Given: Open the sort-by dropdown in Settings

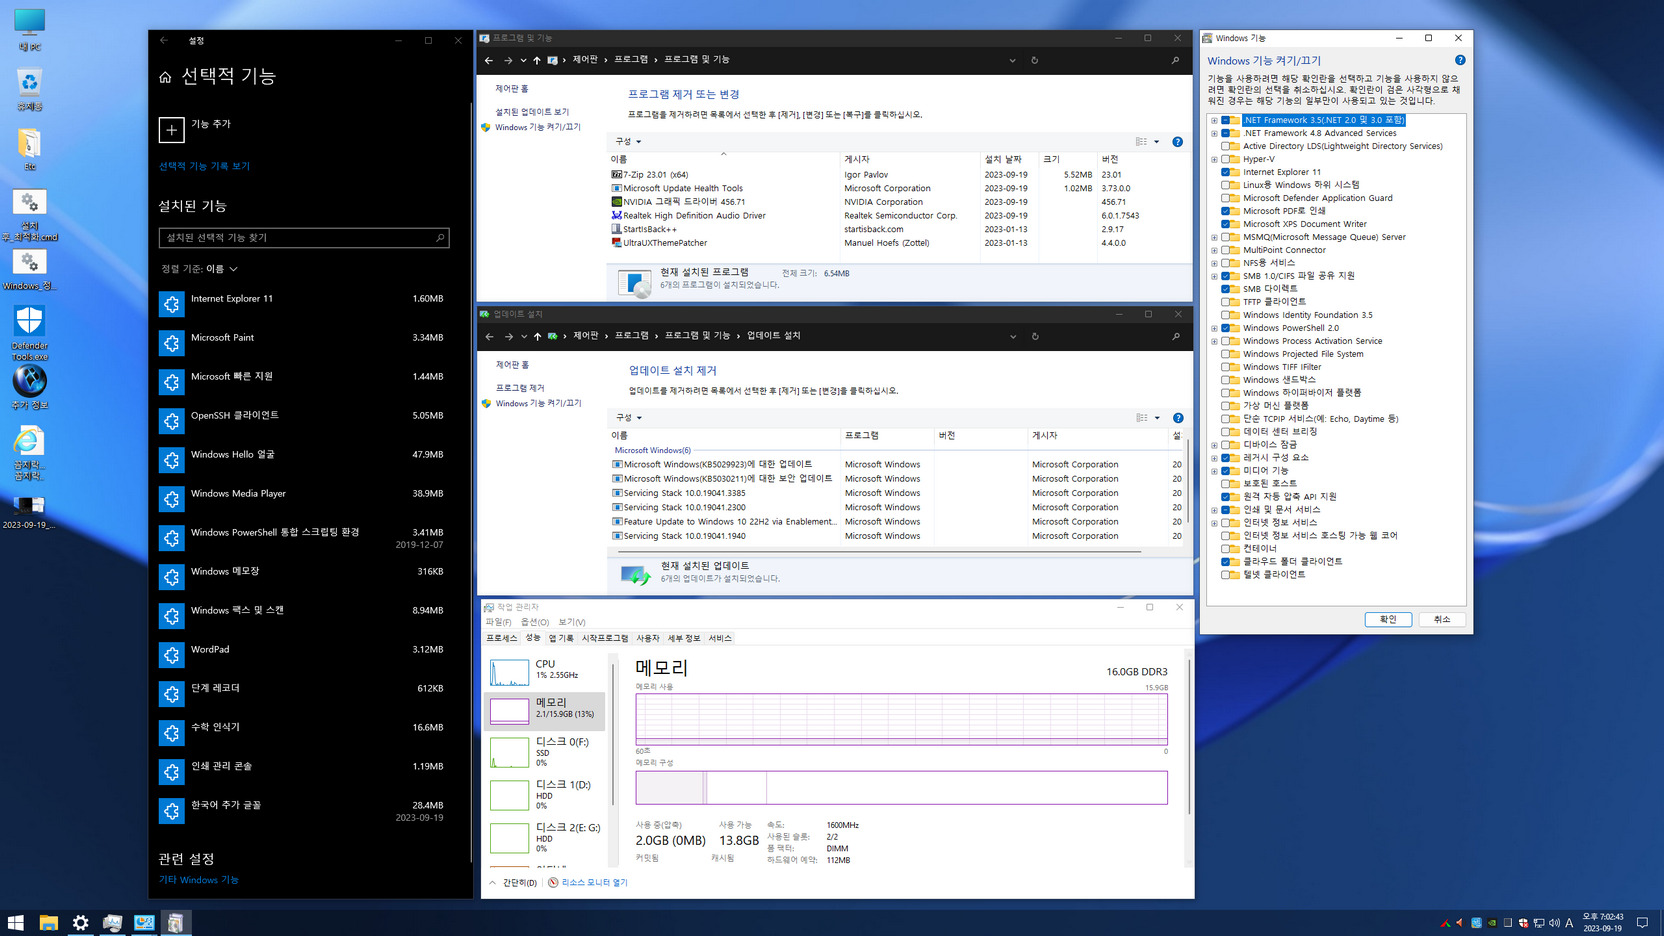Looking at the screenshot, I should [x=200, y=269].
